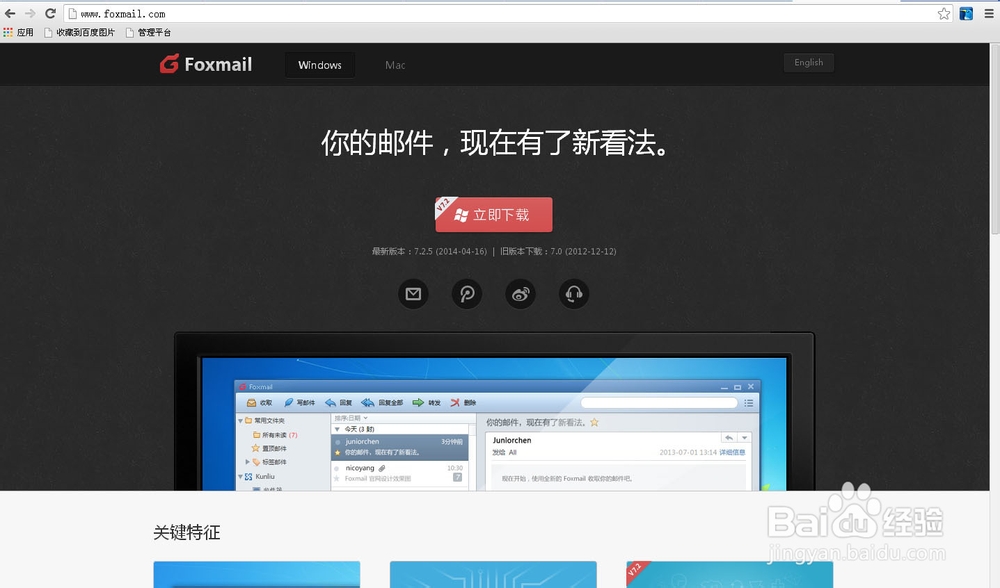Open the blue browser extension icon
The width and height of the screenshot is (1000, 588).
tap(966, 13)
